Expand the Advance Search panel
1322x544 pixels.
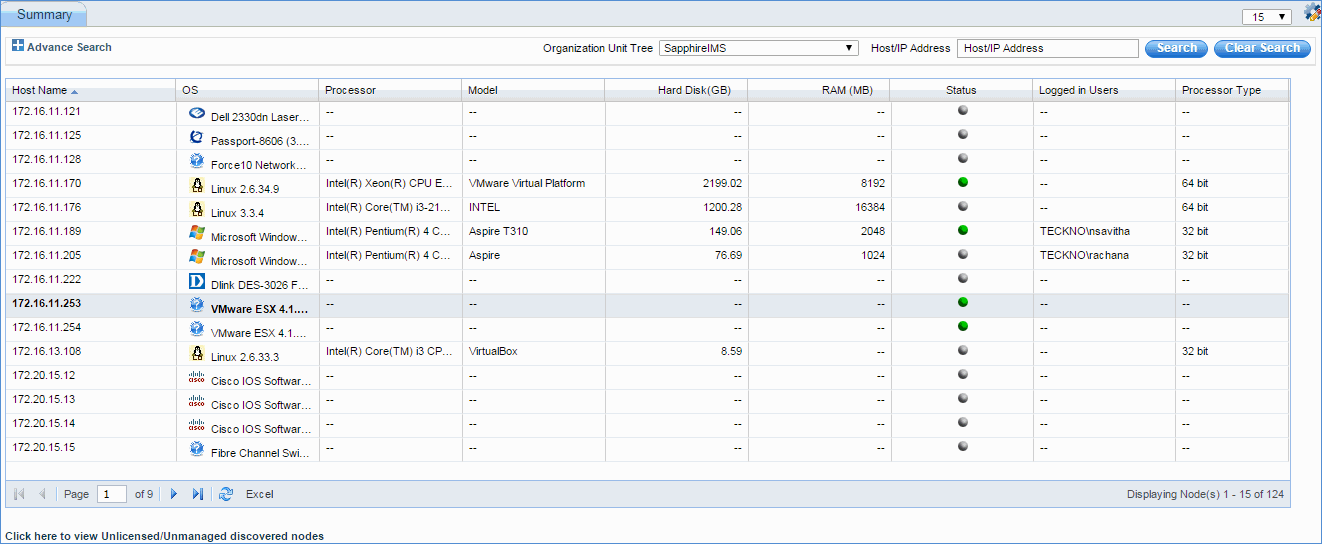coord(62,47)
